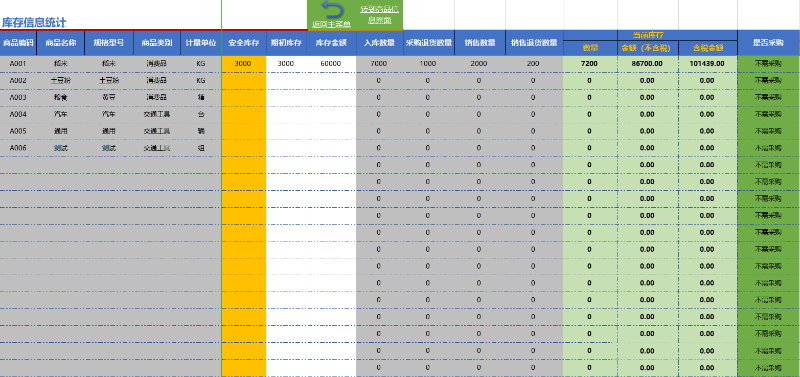Select the 期初库存 header cell
Viewport: 800px width, 377px height.
coord(286,43)
